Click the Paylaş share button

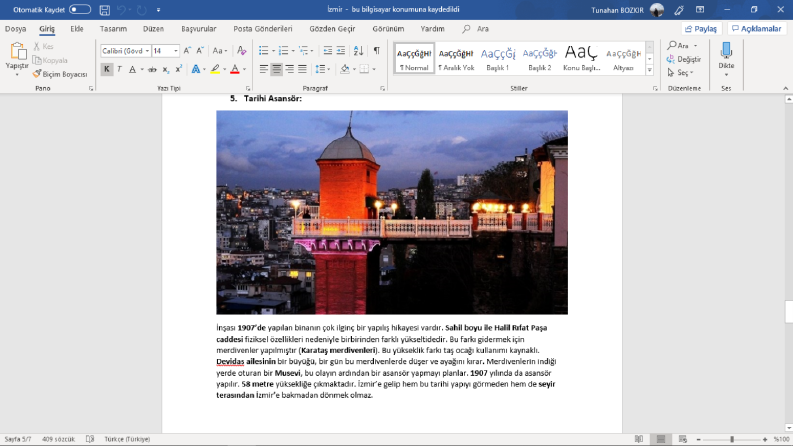[x=701, y=29]
